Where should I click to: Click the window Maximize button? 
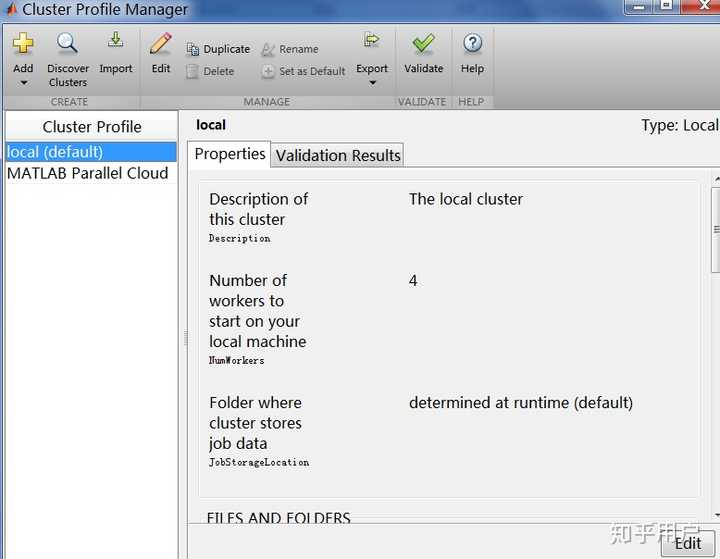point(666,6)
